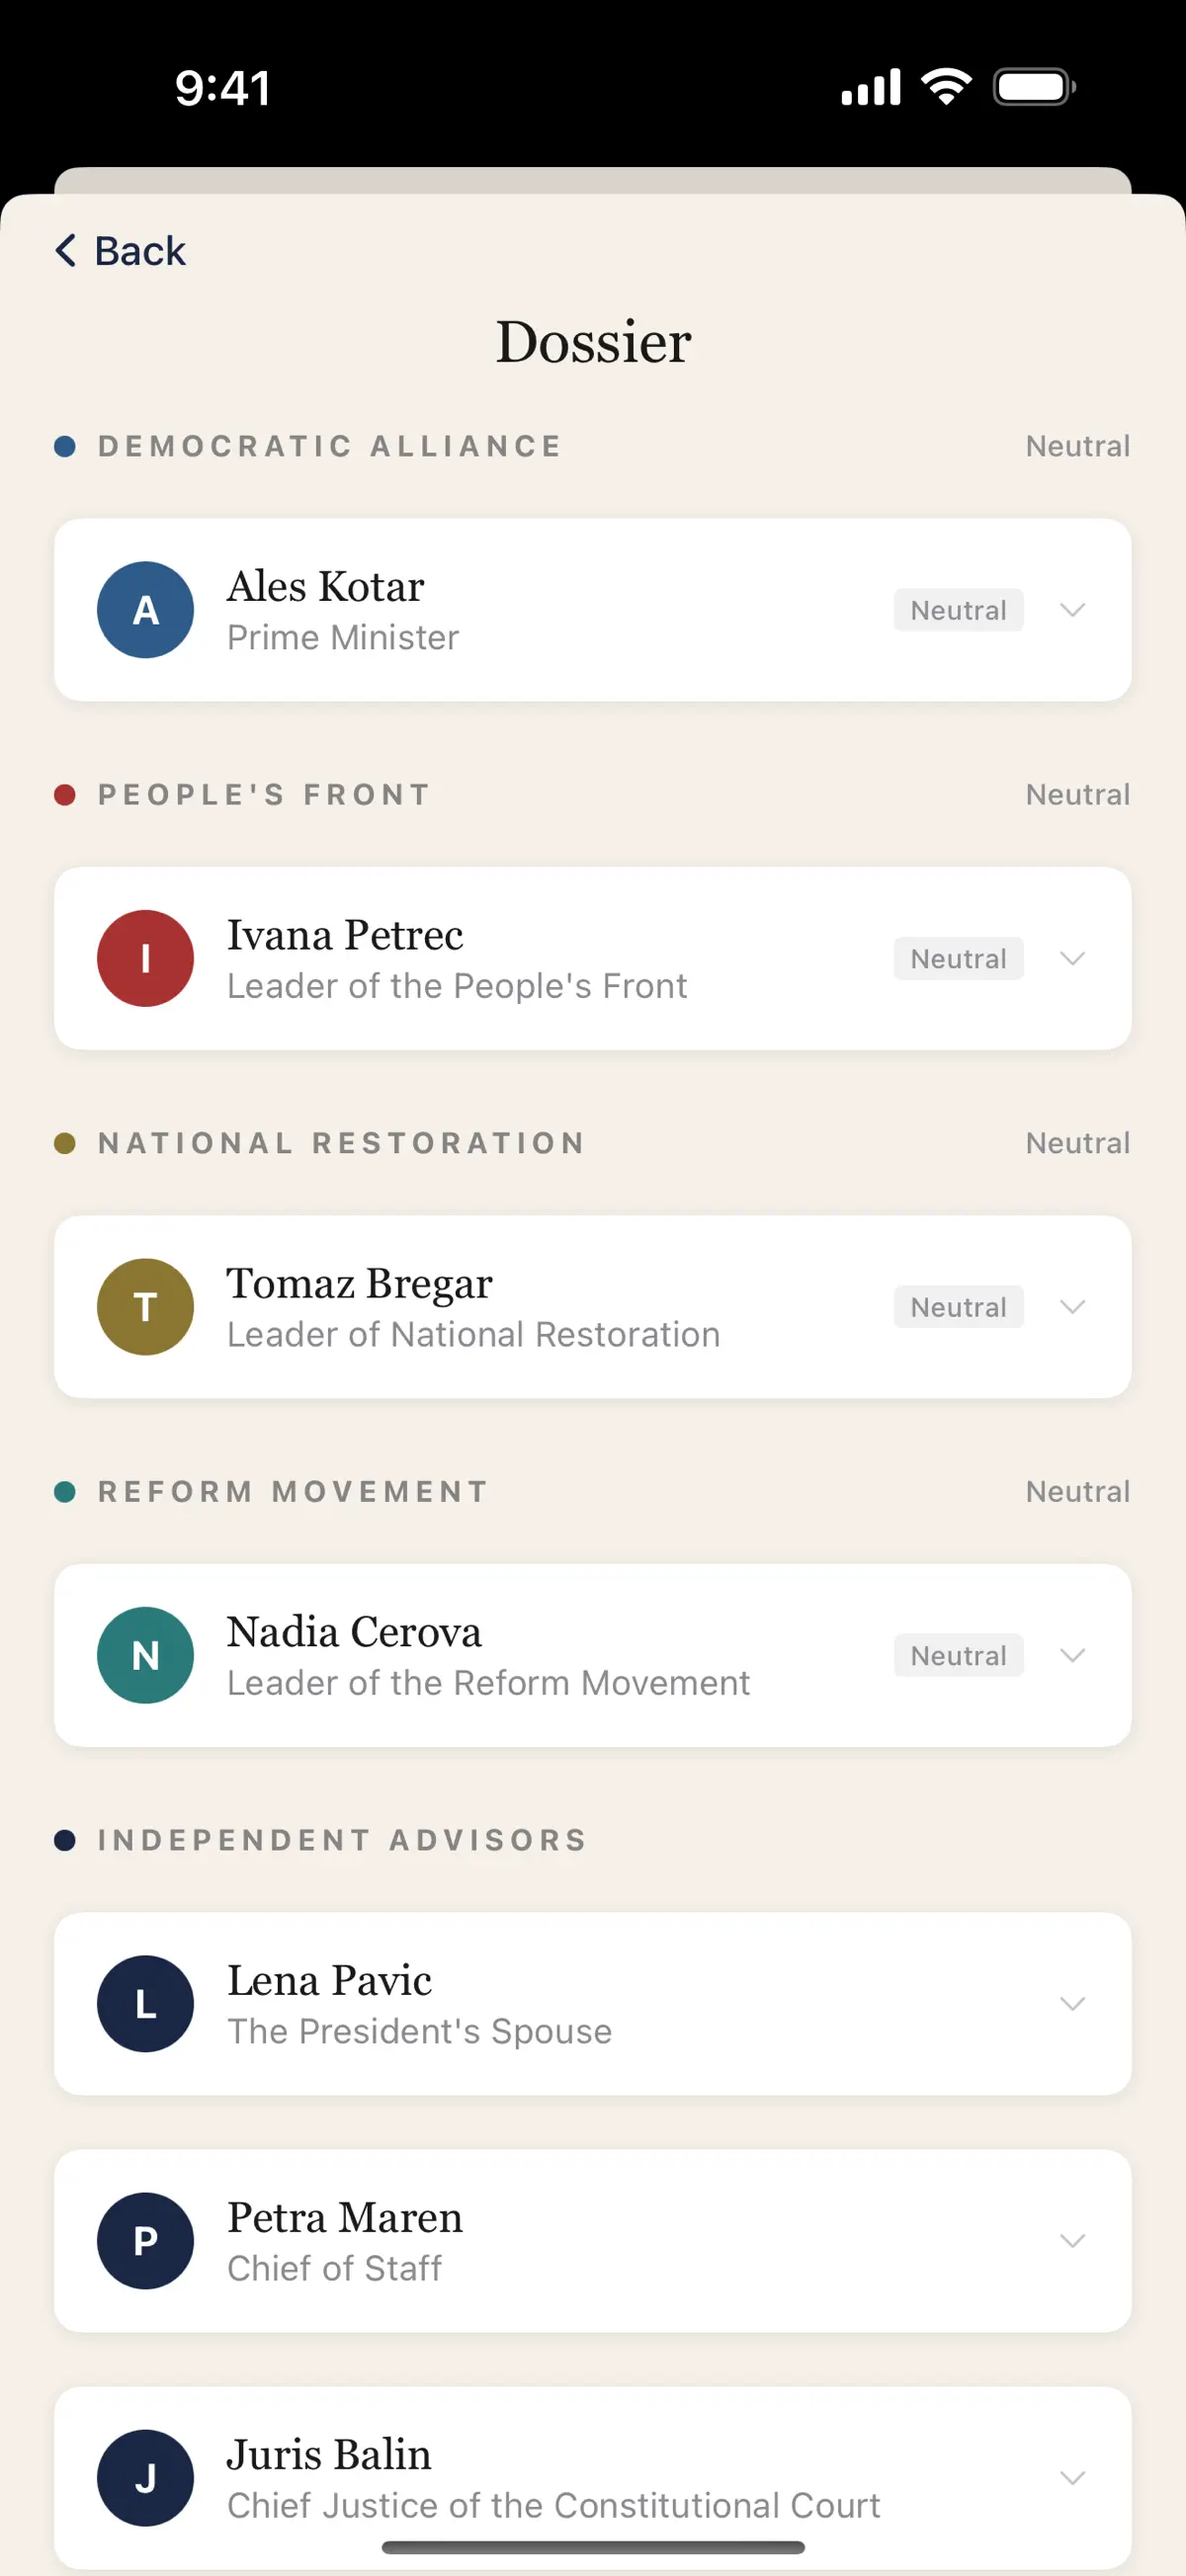Viewport: 1186px width, 2576px height.
Task: Expand the Ivana Petrec card chevron
Action: pyautogui.click(x=1072, y=958)
